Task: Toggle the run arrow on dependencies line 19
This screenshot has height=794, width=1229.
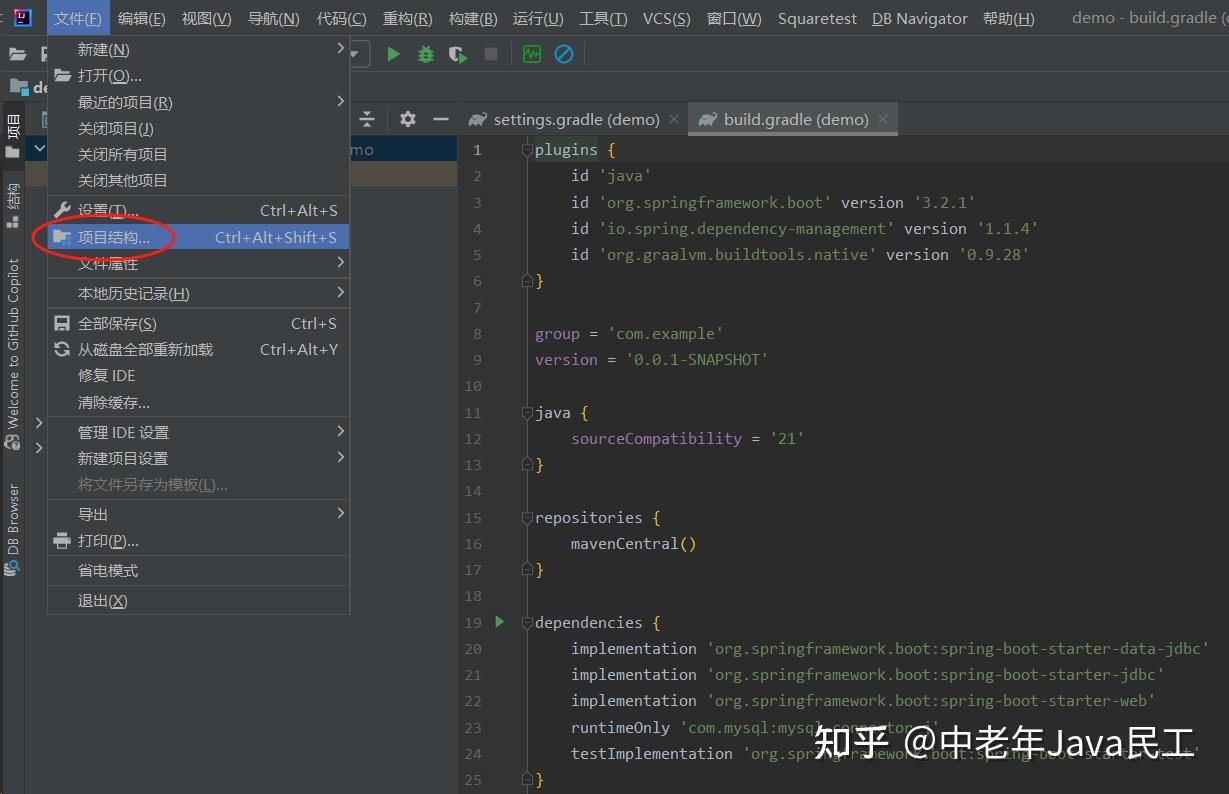Action: [x=500, y=621]
